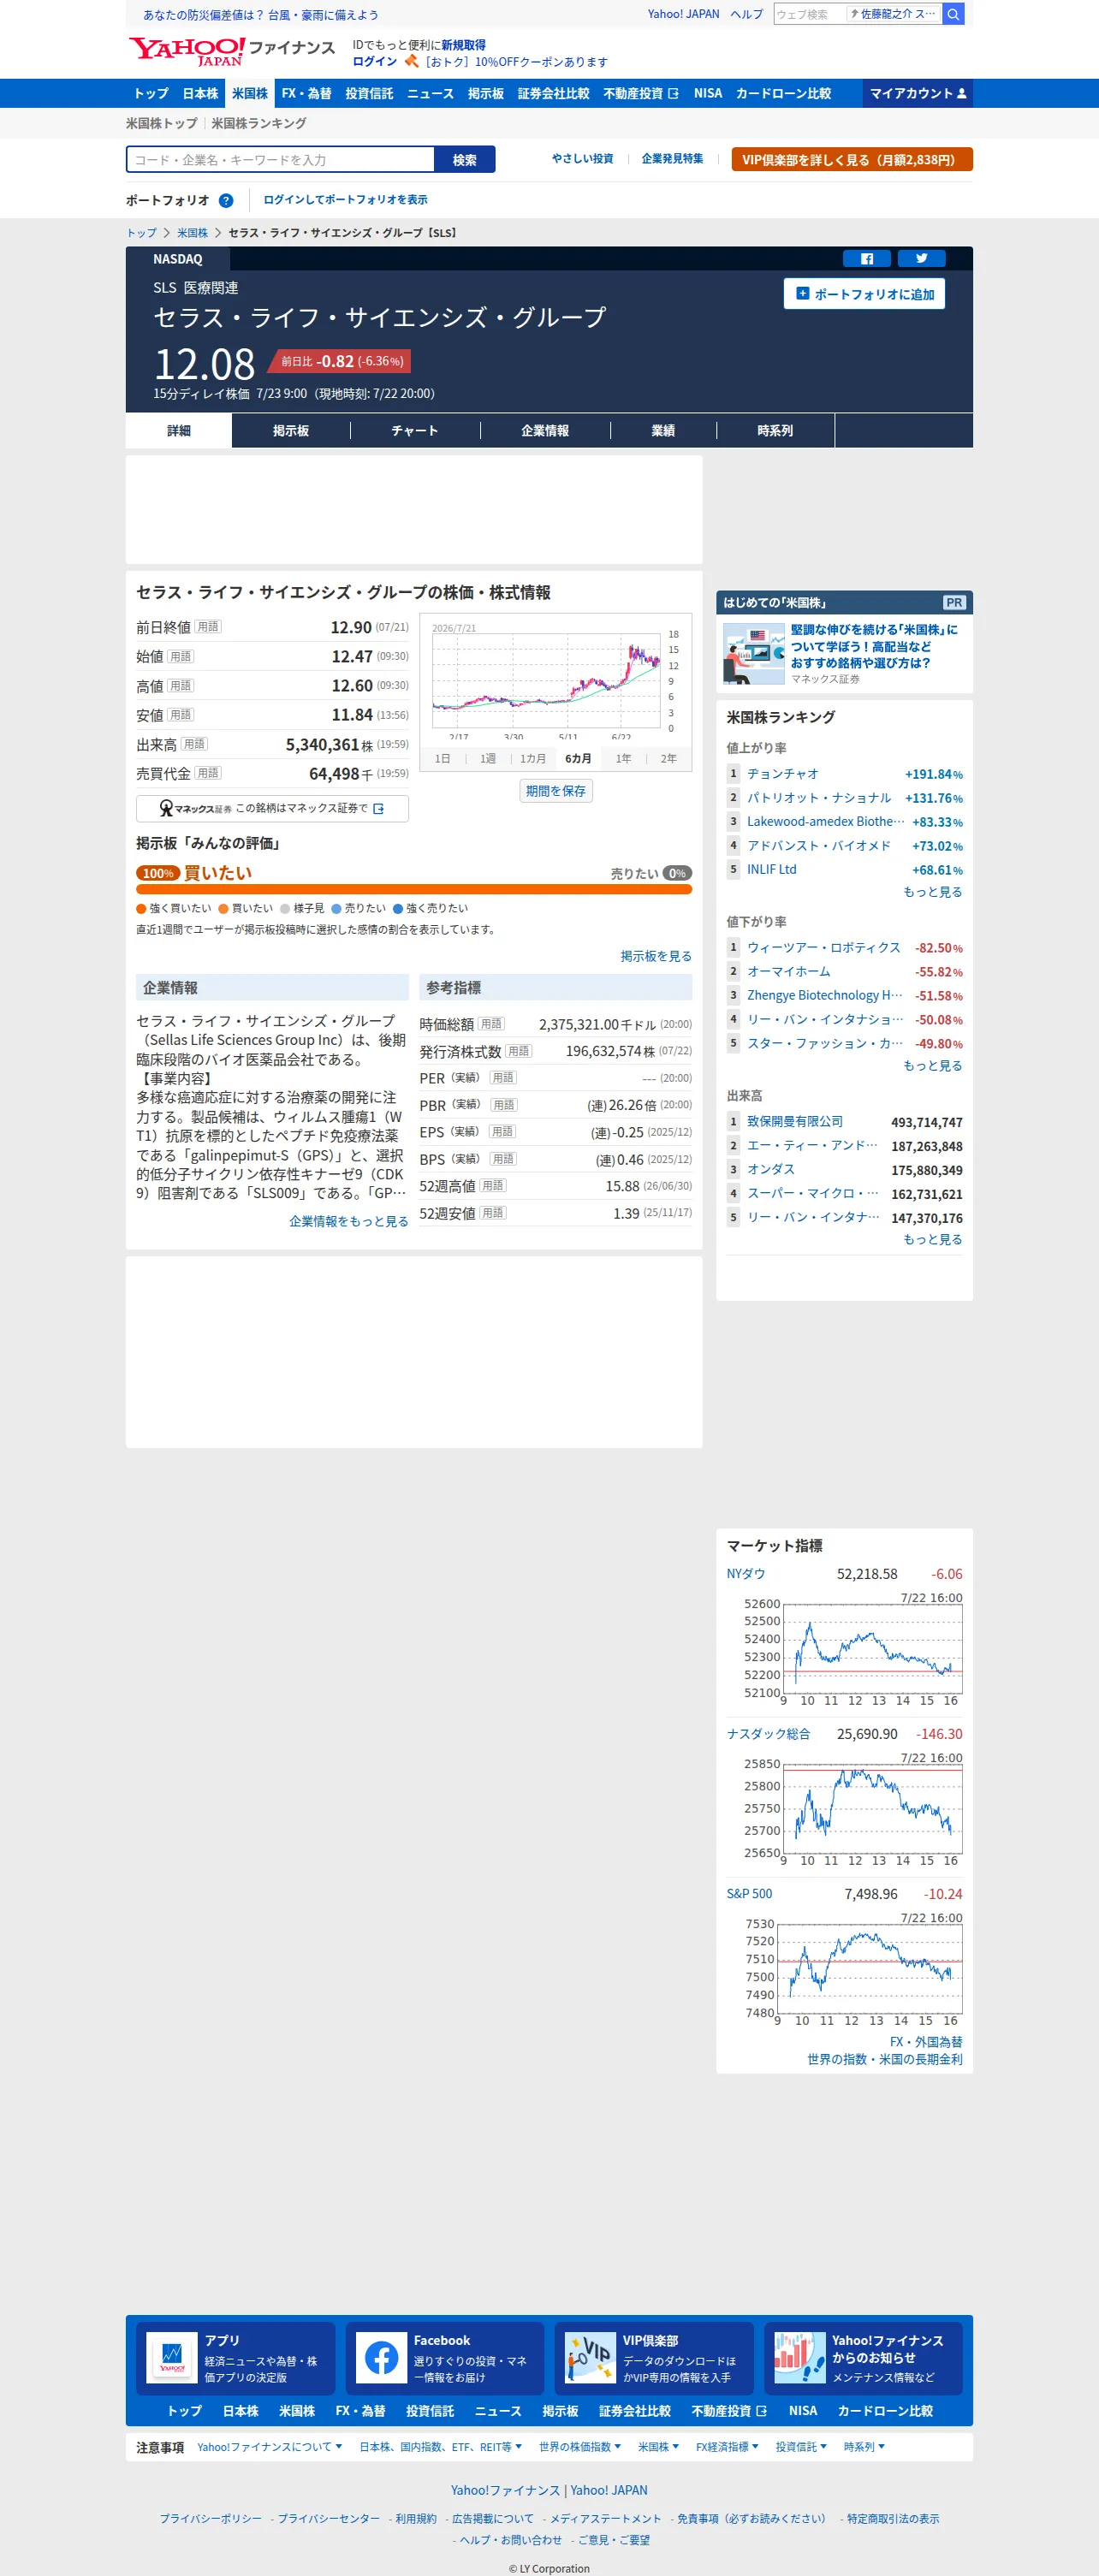Switch to the 企業情報 tab
Image resolution: width=1099 pixels, height=2576 pixels.
pos(545,431)
